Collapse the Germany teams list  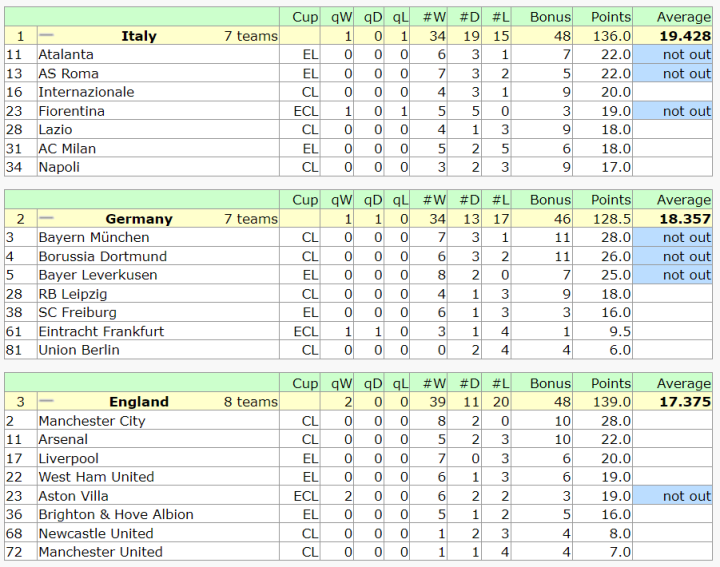coord(46,219)
